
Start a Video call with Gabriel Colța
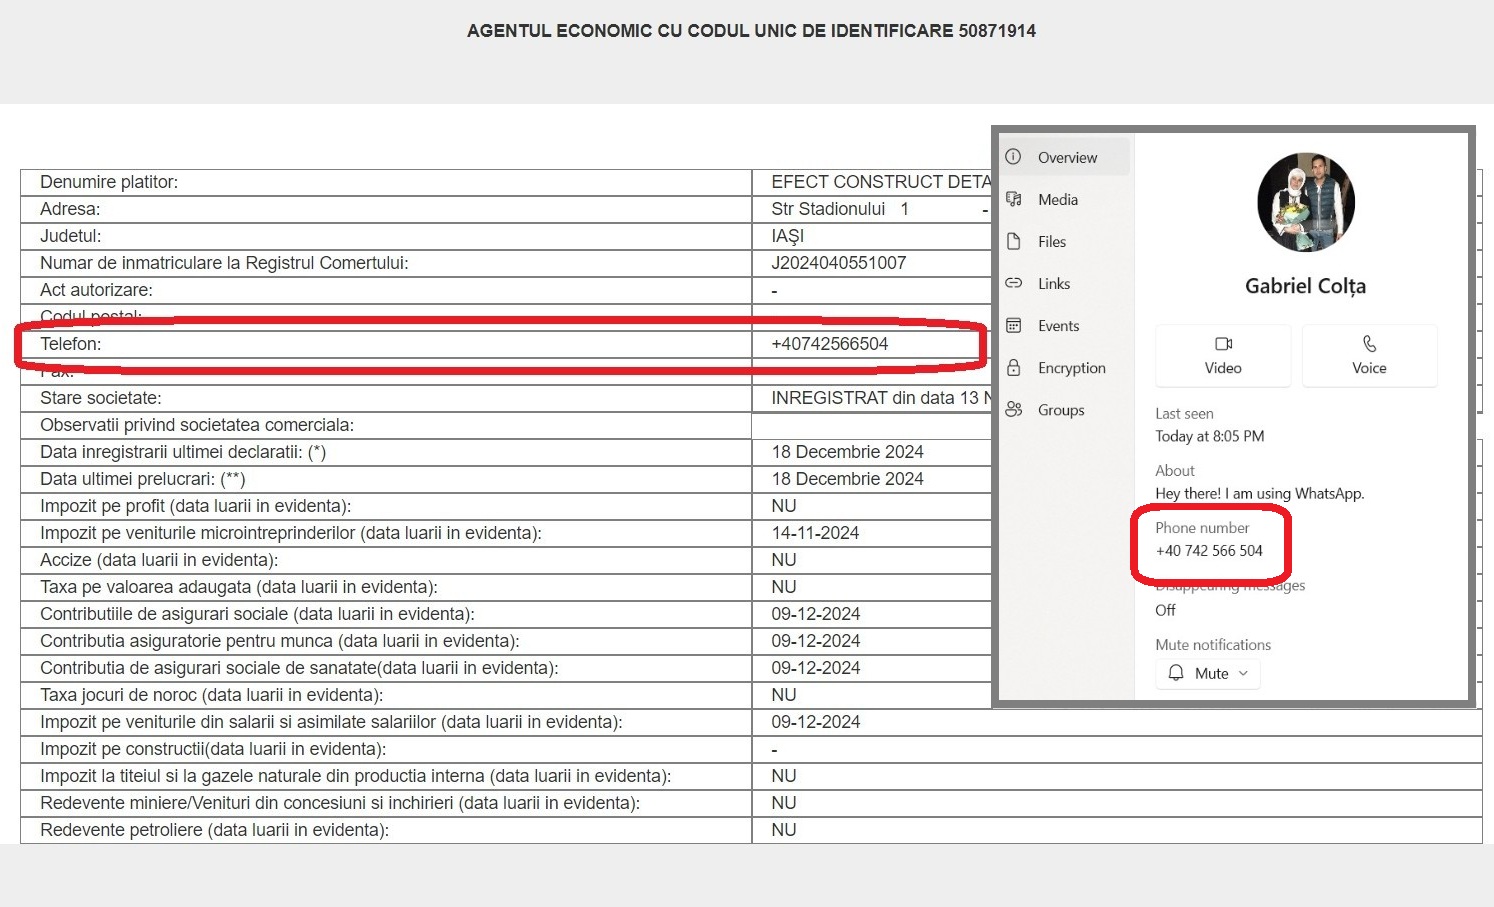point(1223,355)
